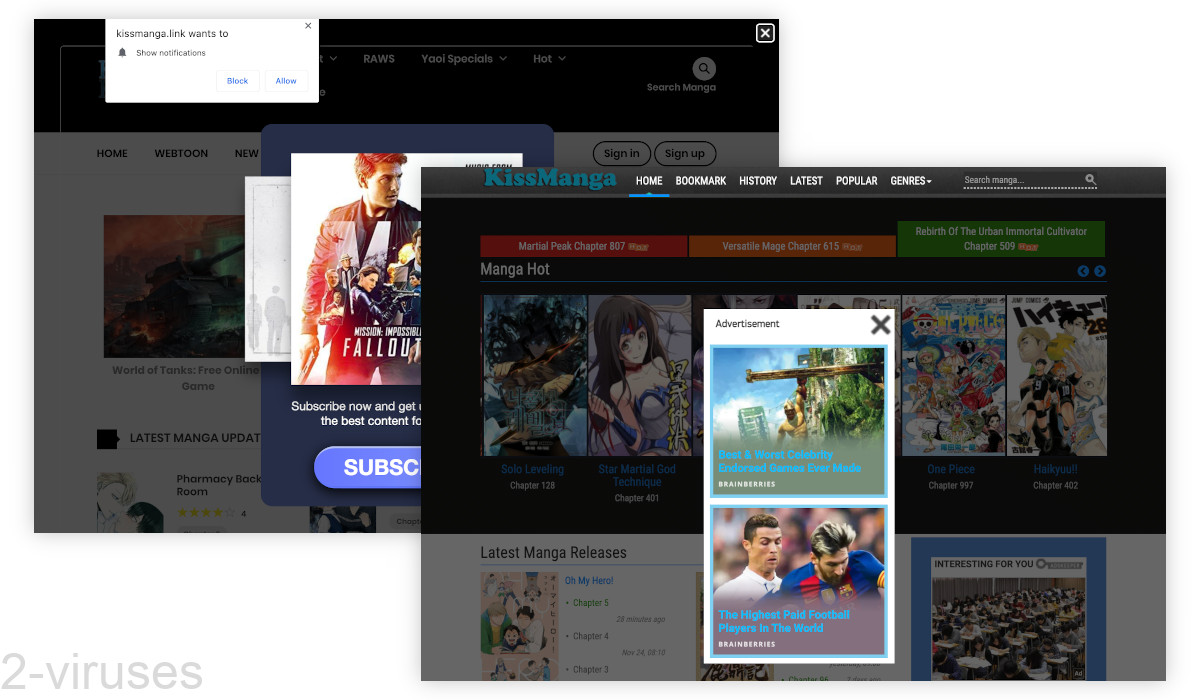Open the Oh My Hero! manga link

tap(589, 580)
